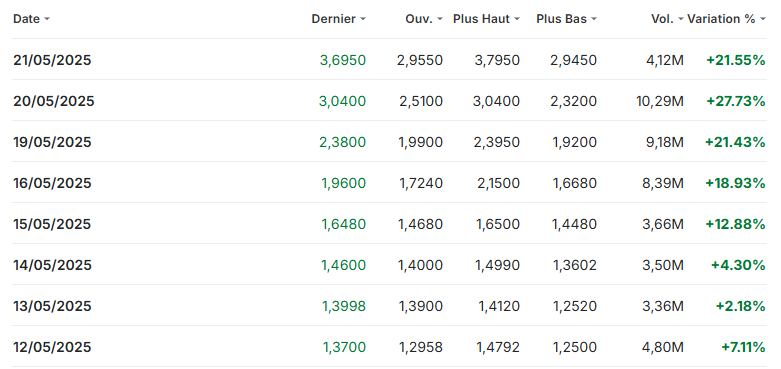The image size is (781, 369).
Task: Sort by Variation % column arrow
Action: 763,19
